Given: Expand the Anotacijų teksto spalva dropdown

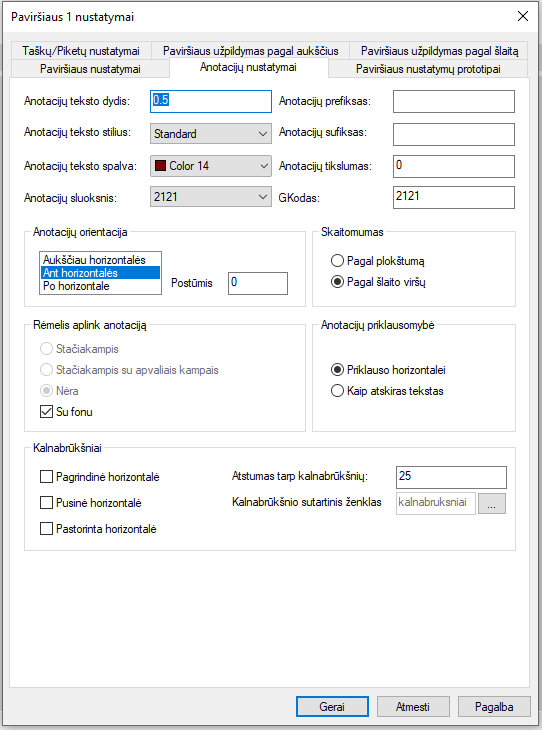Looking at the screenshot, I should coord(210,166).
